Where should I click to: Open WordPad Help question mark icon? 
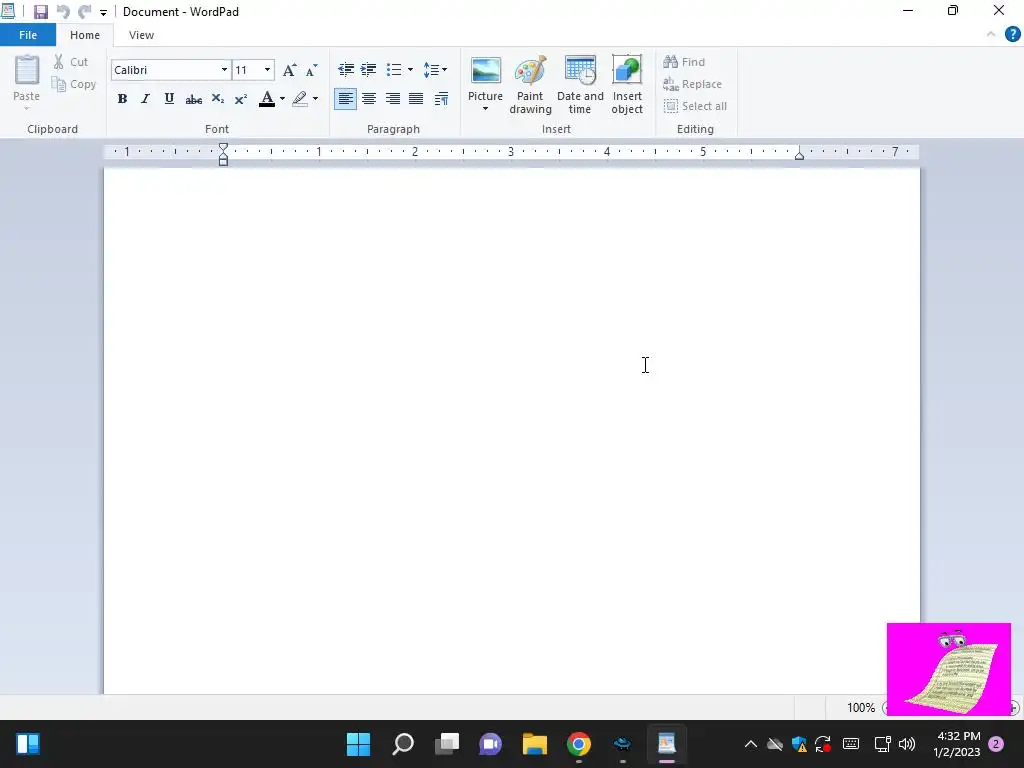pos(1012,35)
